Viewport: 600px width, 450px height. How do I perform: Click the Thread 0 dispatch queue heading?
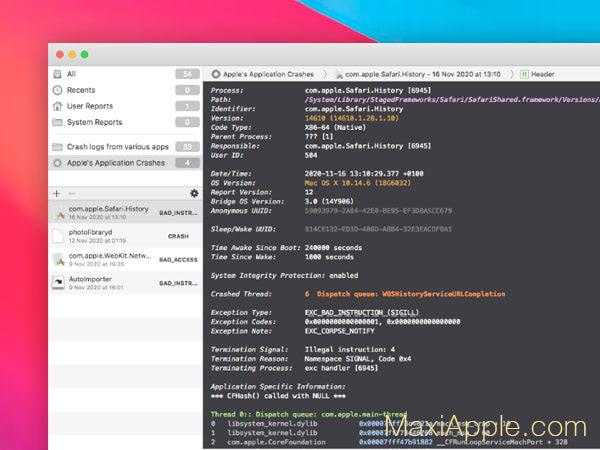click(309, 414)
